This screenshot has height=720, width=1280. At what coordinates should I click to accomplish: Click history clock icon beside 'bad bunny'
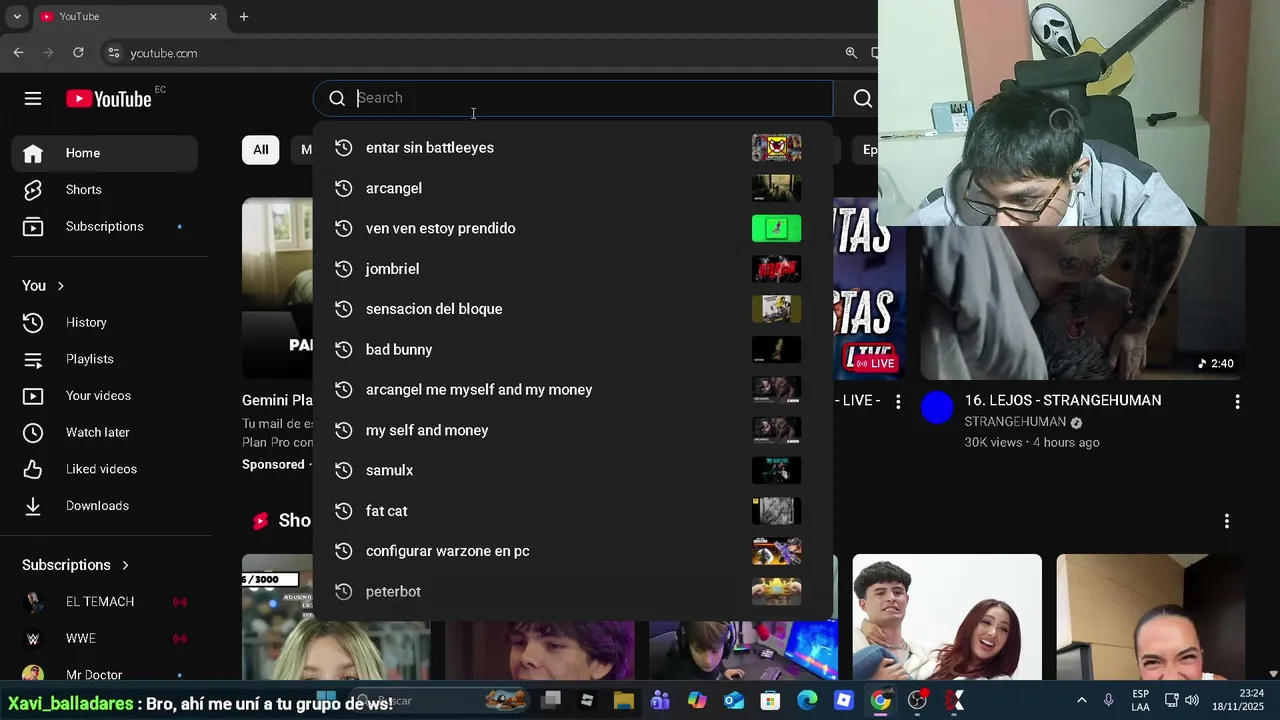point(343,349)
